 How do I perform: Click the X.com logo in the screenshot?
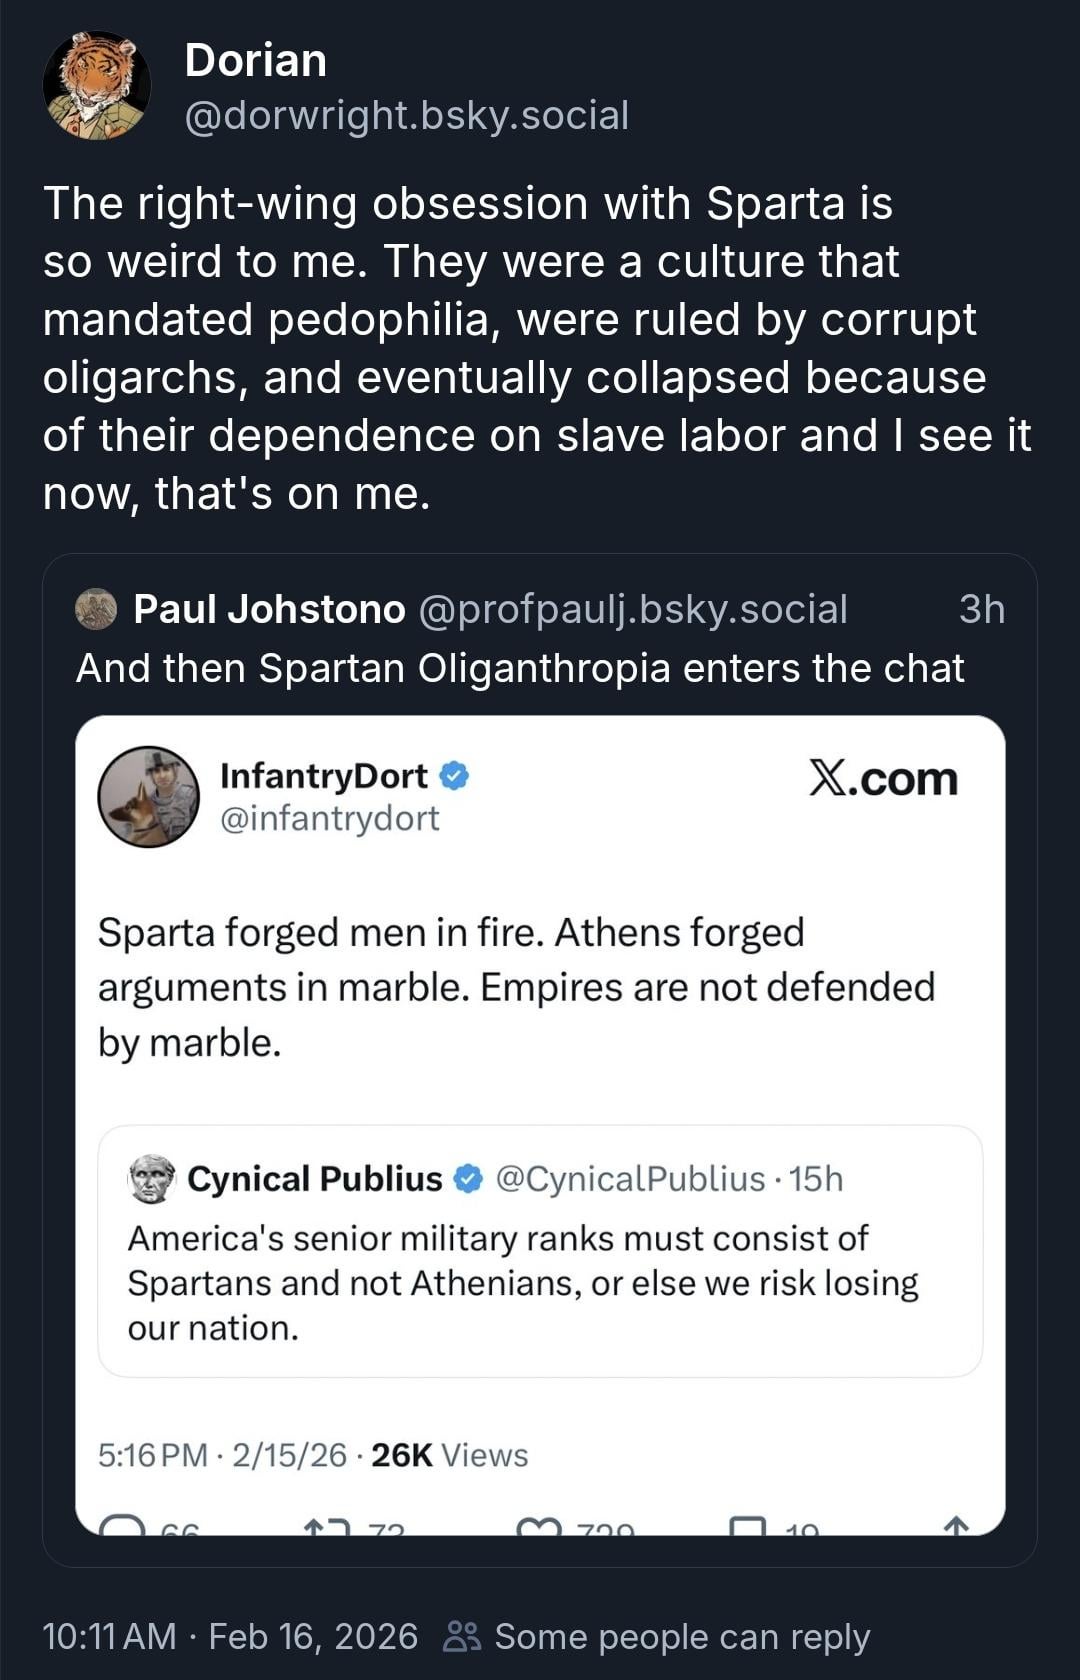coord(883,778)
